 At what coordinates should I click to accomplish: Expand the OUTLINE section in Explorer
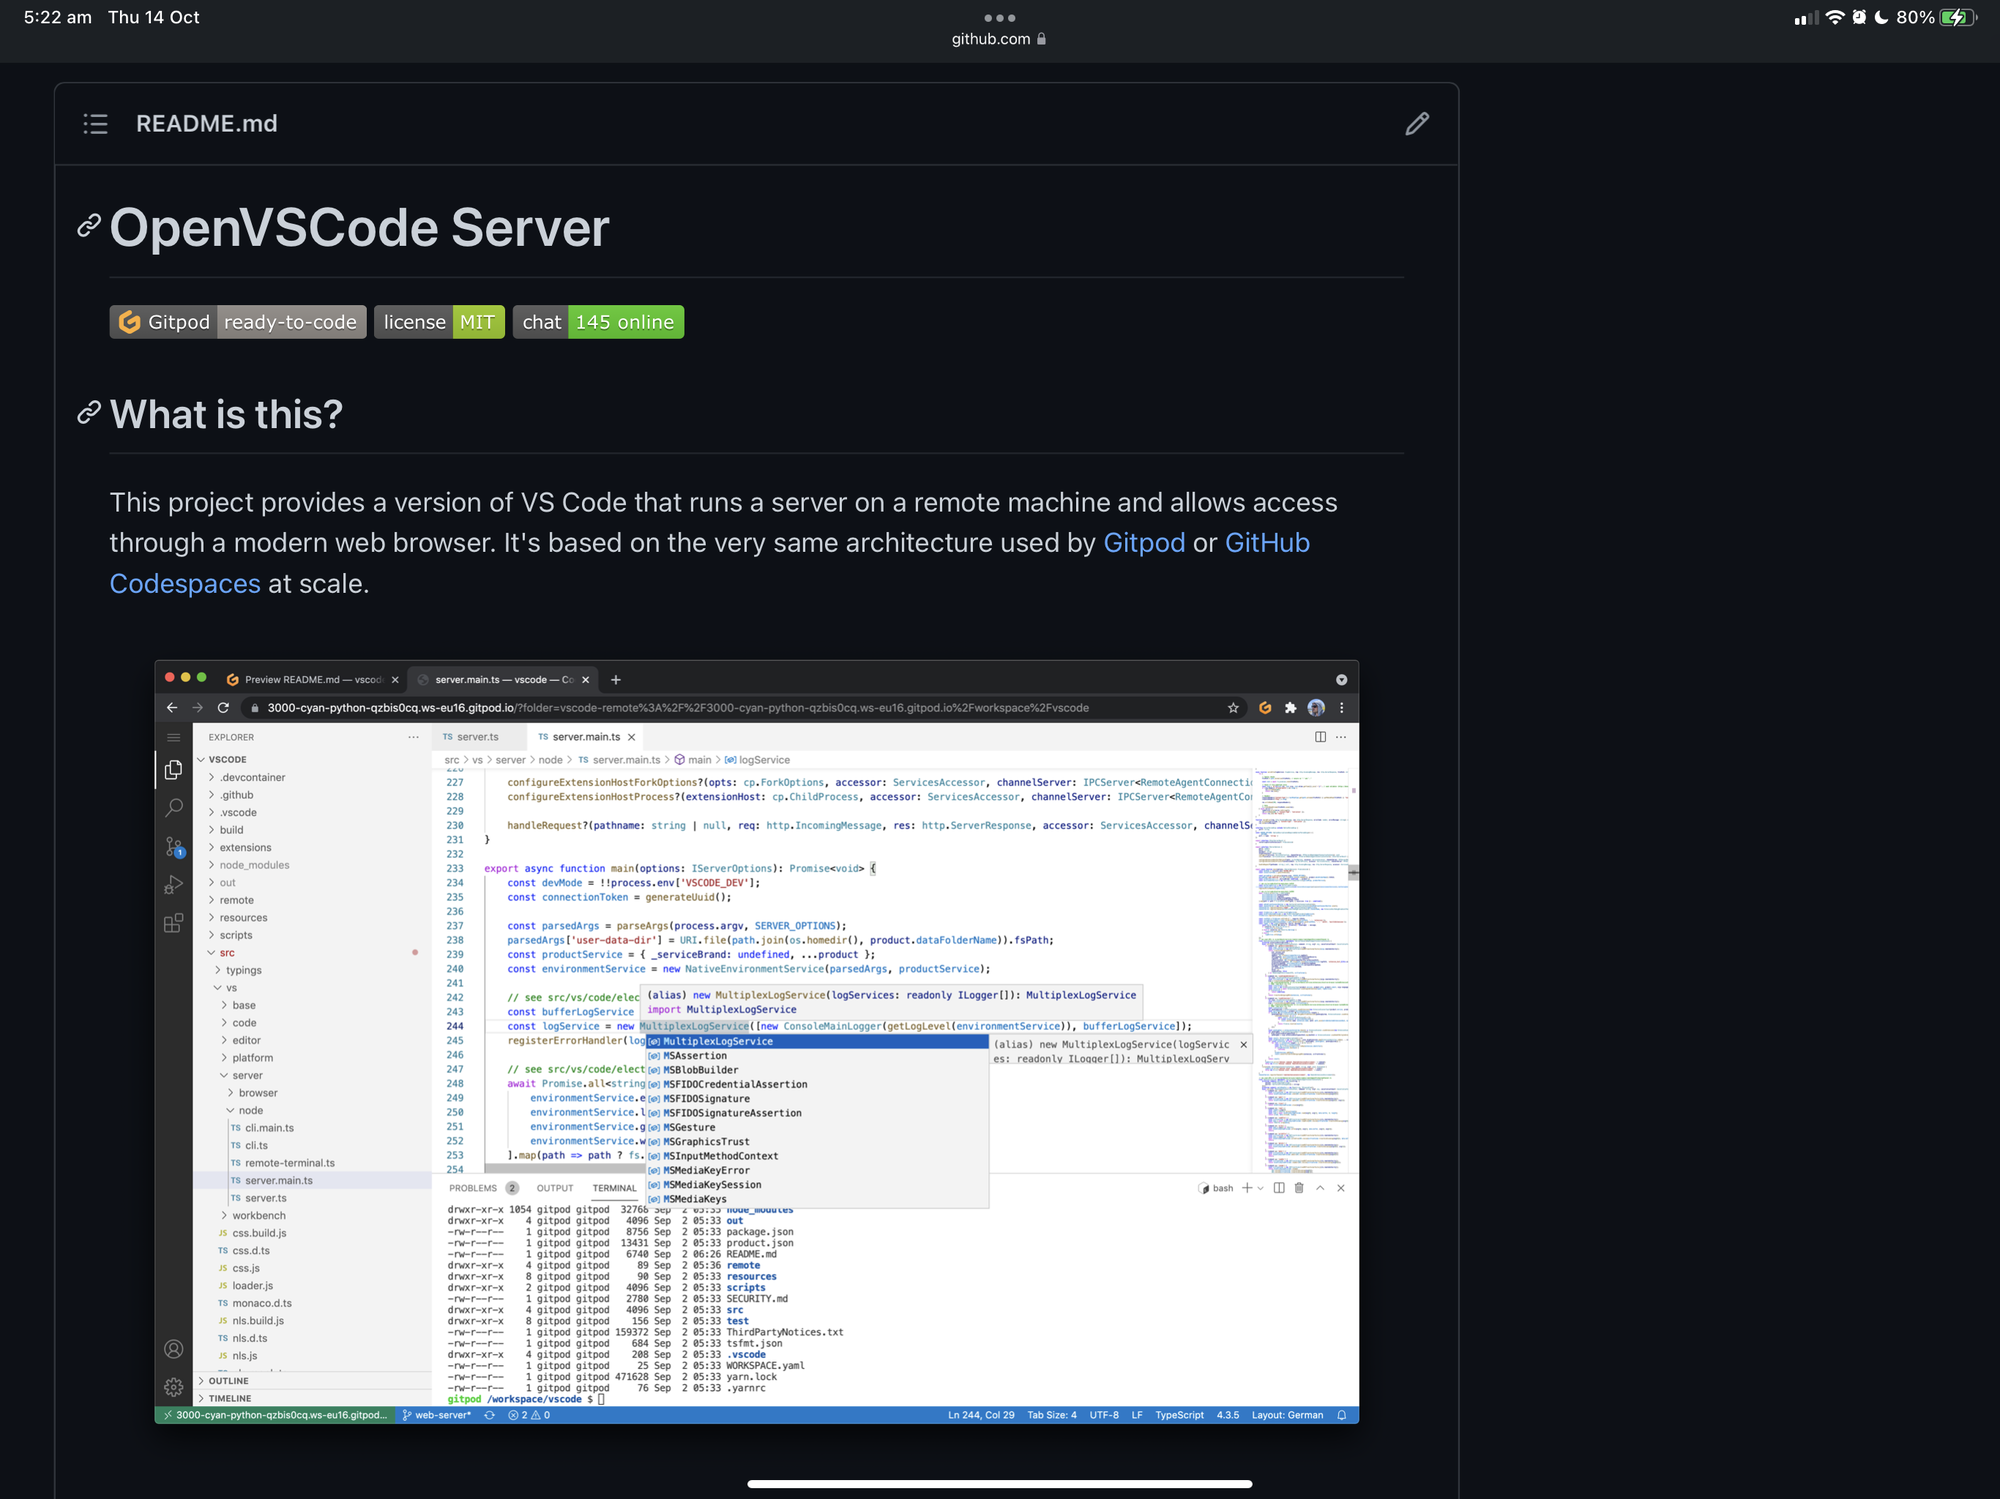(x=228, y=1381)
